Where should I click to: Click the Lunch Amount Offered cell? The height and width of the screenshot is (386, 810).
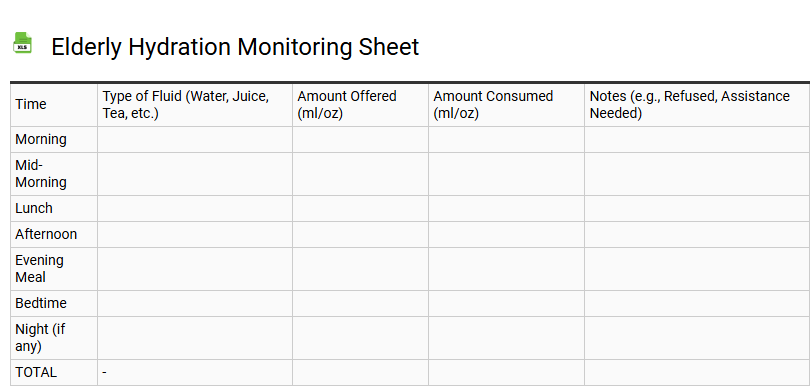coord(360,208)
